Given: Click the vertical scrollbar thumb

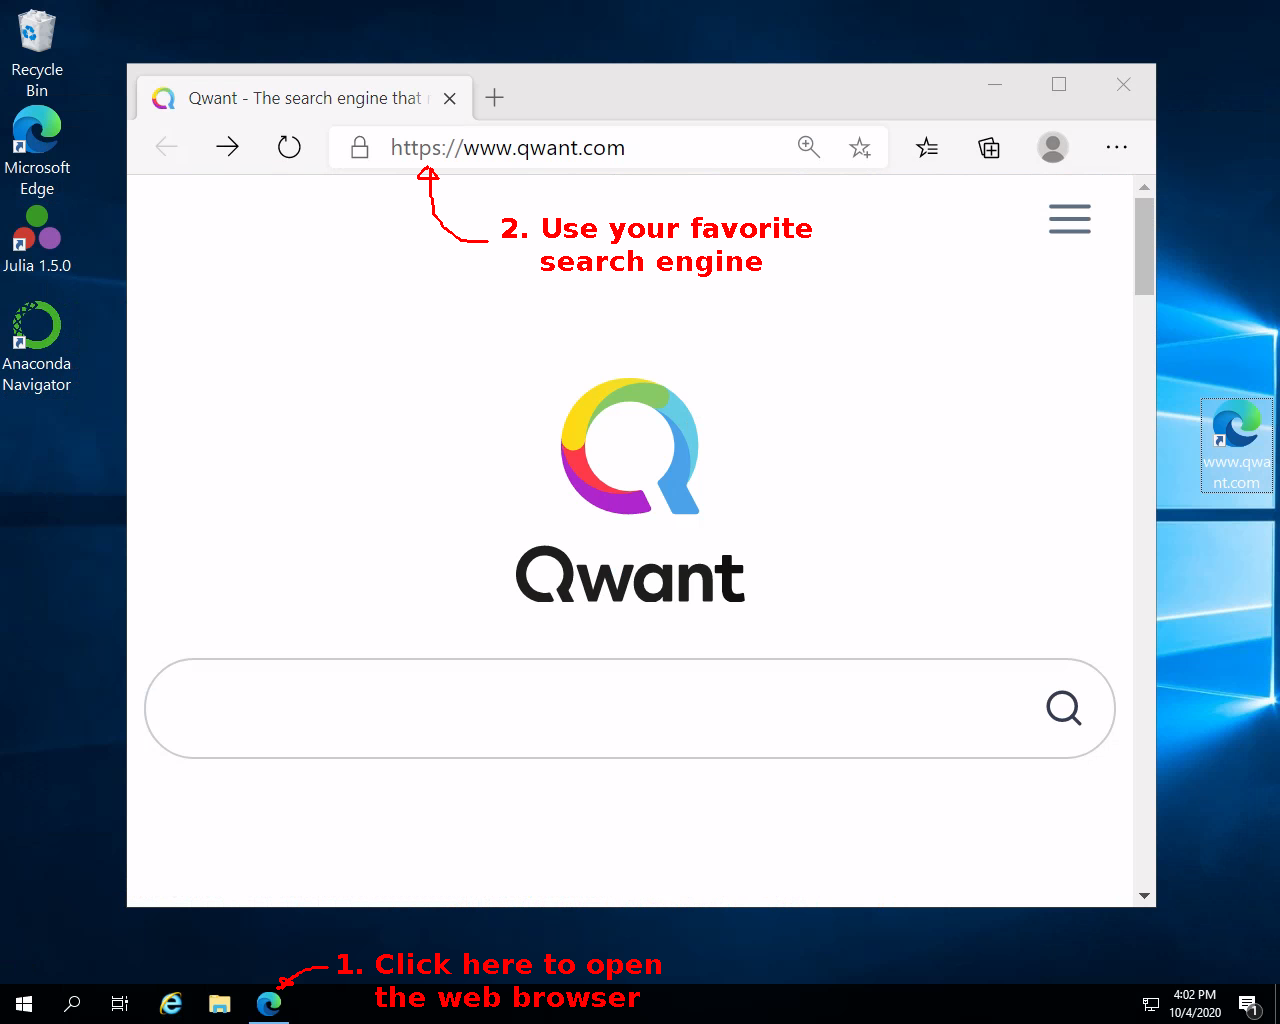Looking at the screenshot, I should tap(1144, 247).
